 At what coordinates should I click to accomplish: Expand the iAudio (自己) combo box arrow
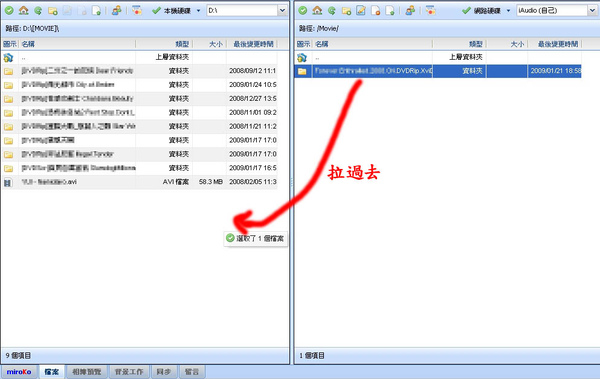(x=592, y=11)
